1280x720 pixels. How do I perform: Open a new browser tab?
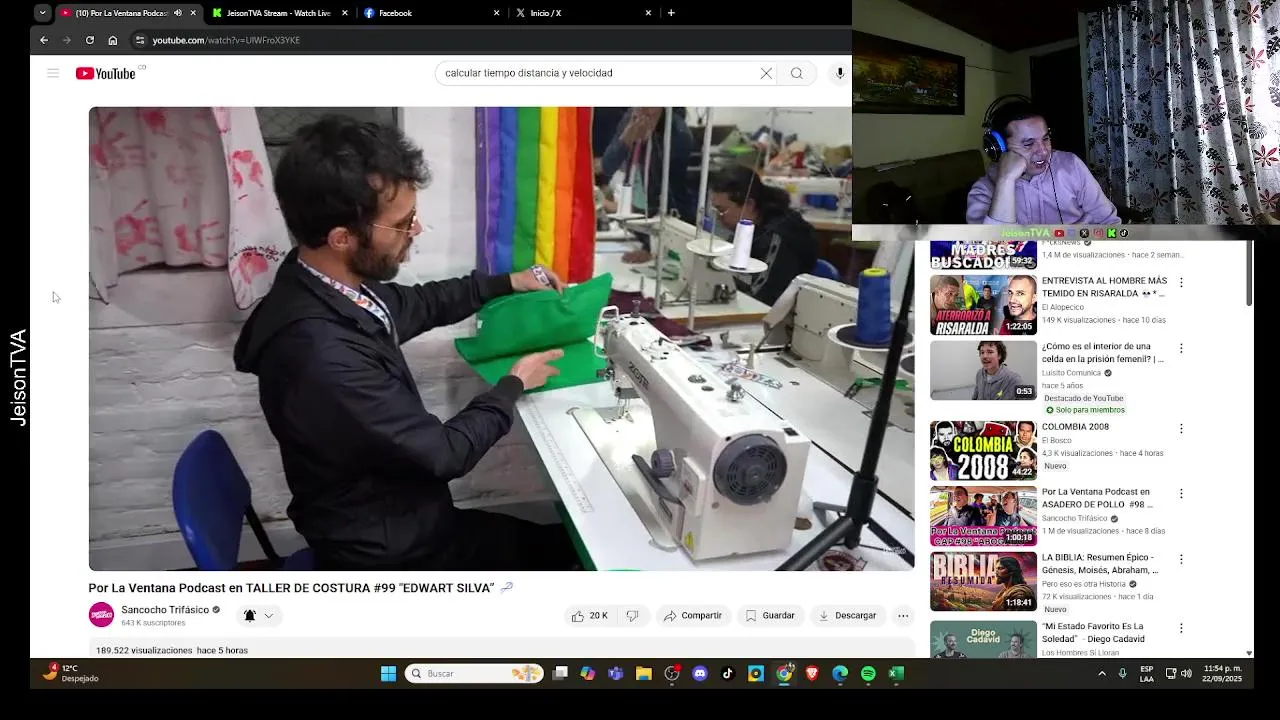tap(671, 13)
